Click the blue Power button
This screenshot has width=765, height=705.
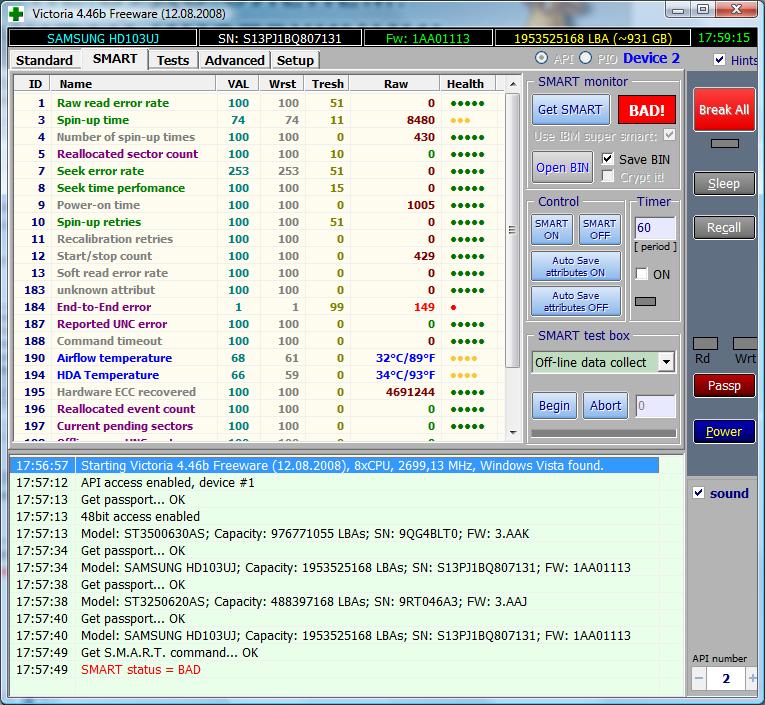pos(723,432)
